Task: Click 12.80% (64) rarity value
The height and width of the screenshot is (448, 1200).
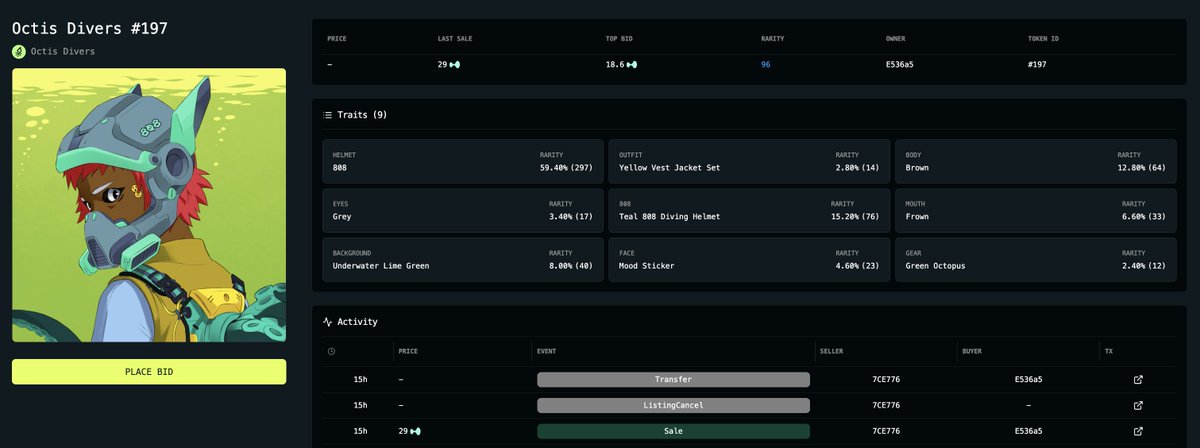Action: (1141, 168)
